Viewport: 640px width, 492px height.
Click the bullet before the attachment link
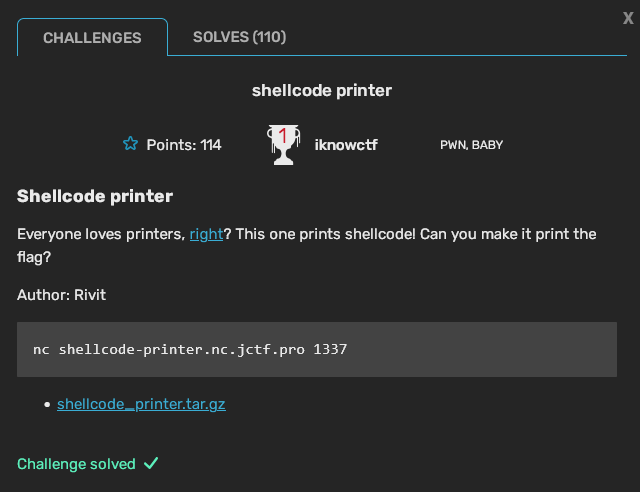(48, 405)
